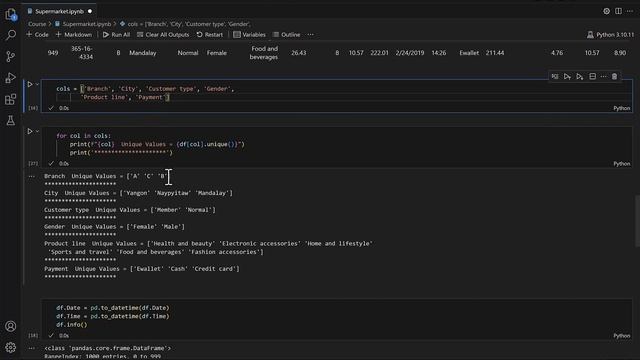The height and width of the screenshot is (360, 640).
Task: Open the Manage settings gear at bottom
Action: click(x=11, y=347)
